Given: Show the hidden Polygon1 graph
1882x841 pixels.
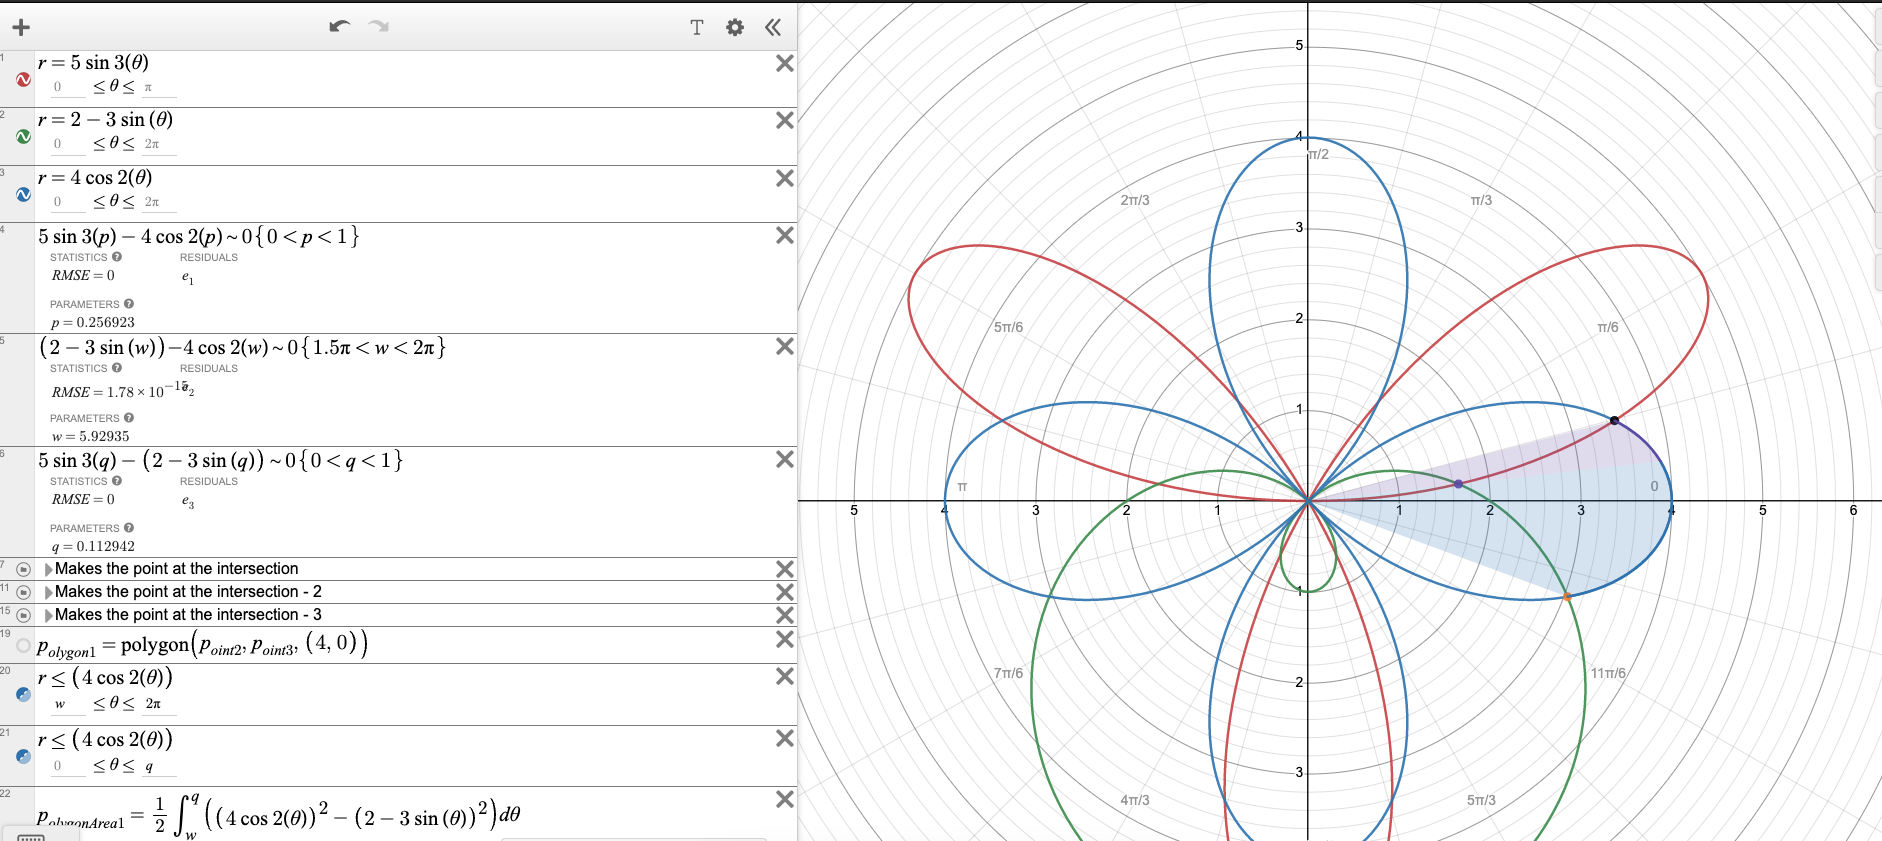Looking at the screenshot, I should (23, 645).
